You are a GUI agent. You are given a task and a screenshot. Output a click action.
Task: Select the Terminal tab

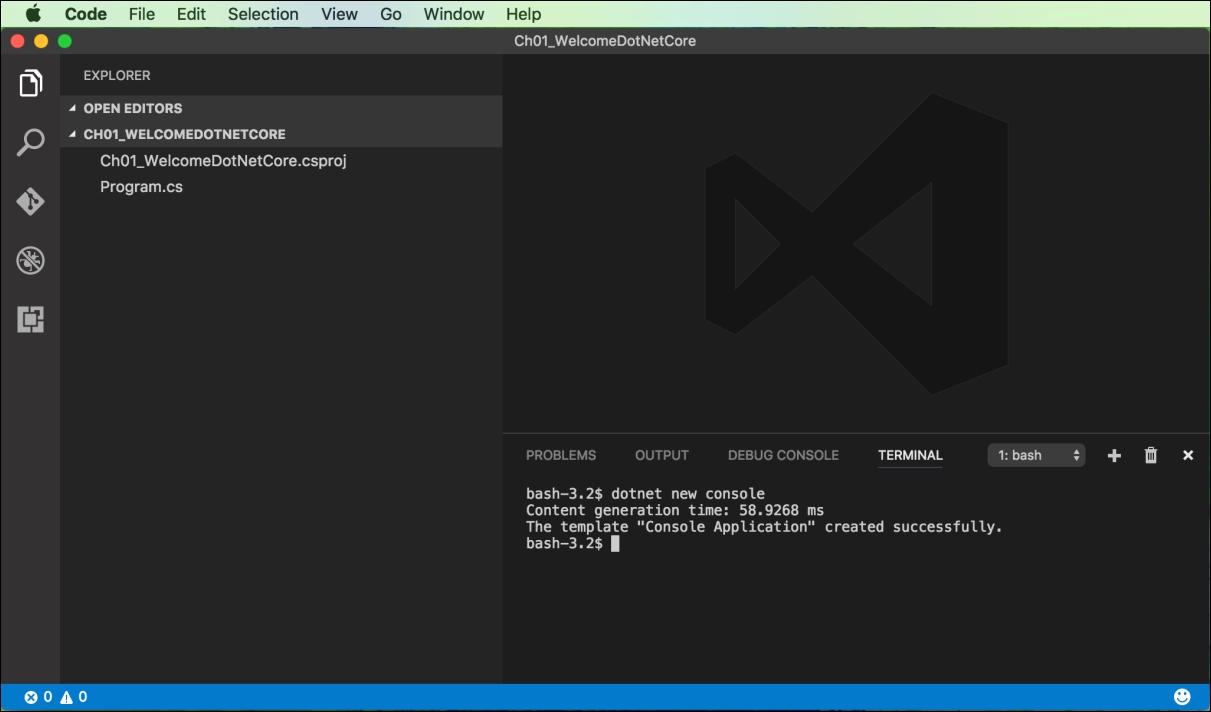coord(910,455)
